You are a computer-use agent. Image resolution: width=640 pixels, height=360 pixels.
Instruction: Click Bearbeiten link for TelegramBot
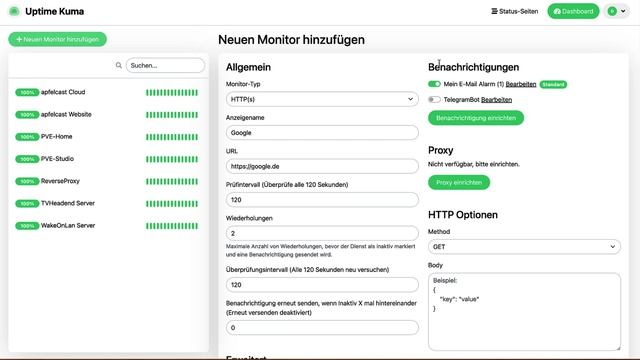pyautogui.click(x=496, y=100)
